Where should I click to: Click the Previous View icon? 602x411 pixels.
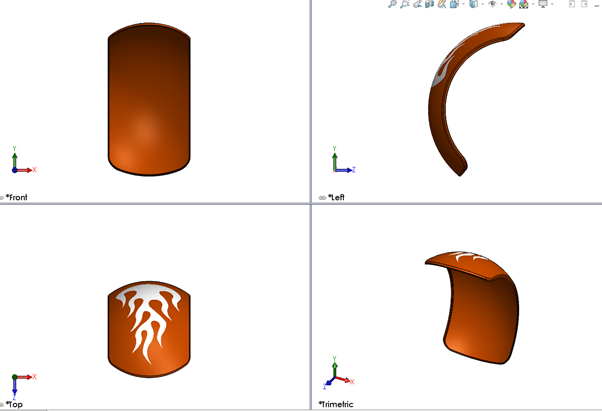[416, 4]
